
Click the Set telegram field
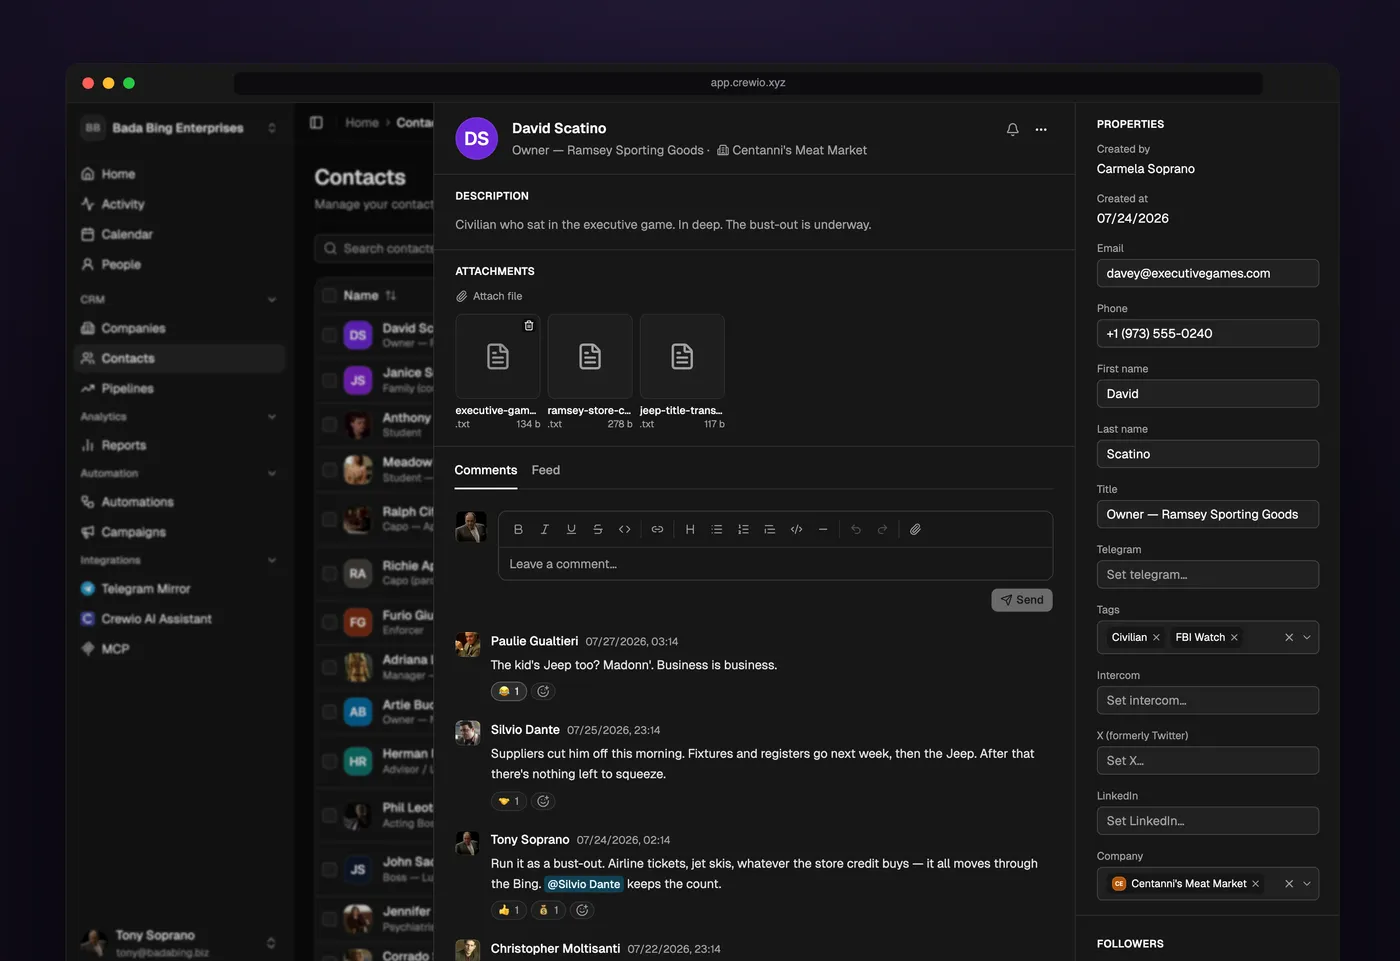[1208, 575]
